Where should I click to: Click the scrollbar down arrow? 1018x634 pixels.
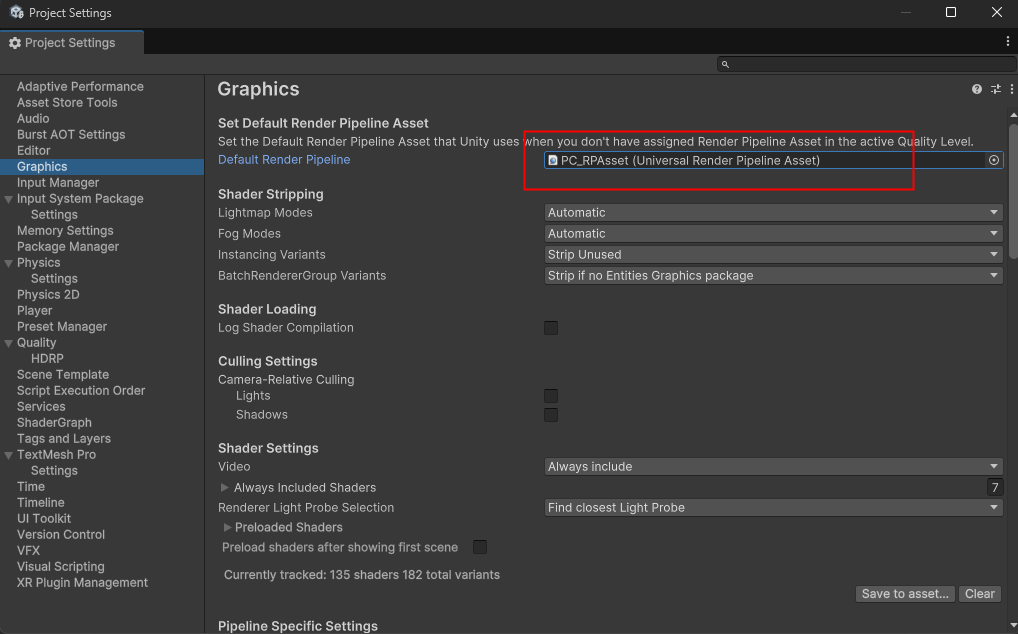pos(1013,626)
